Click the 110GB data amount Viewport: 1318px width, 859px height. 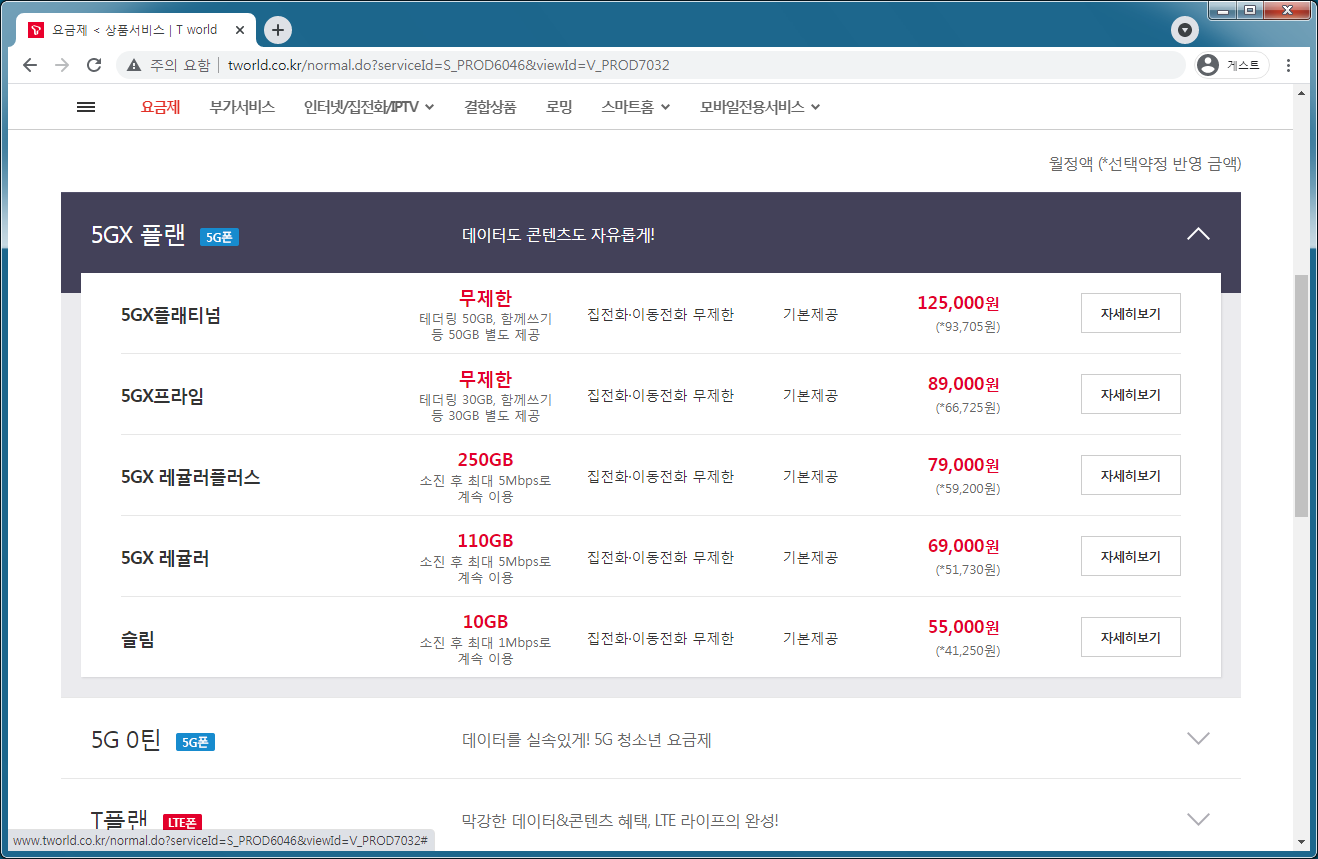pyautogui.click(x=485, y=541)
